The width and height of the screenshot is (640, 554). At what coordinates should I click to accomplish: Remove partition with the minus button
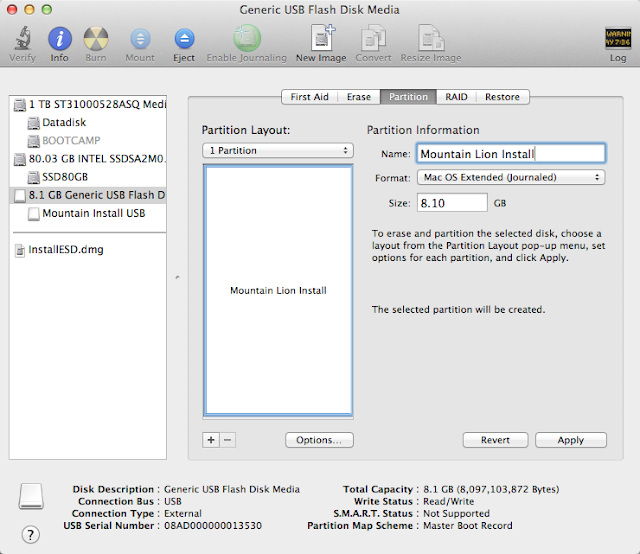click(228, 440)
